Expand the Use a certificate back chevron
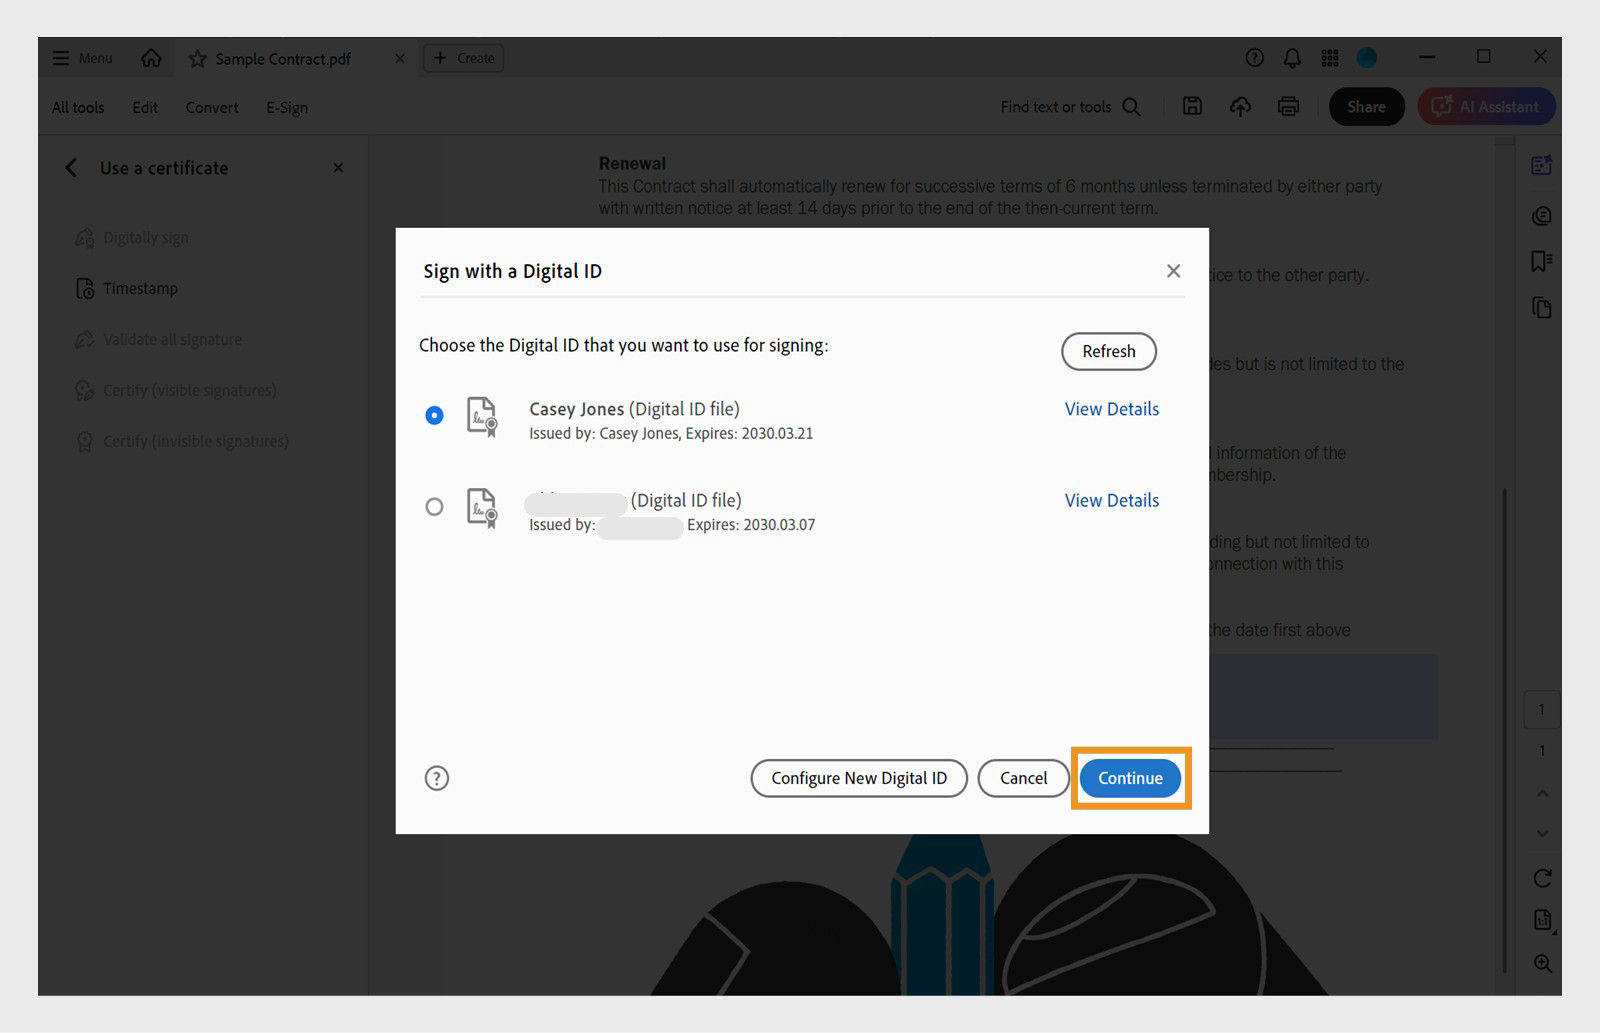This screenshot has width=1600, height=1033. pyautogui.click(x=70, y=168)
